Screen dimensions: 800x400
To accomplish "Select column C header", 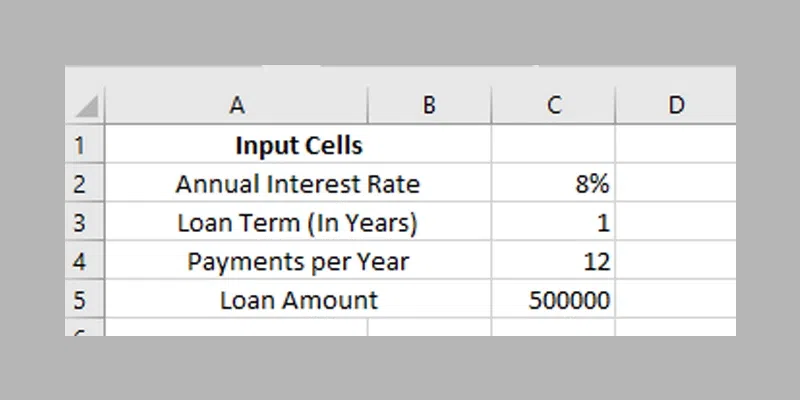I will 554,104.
